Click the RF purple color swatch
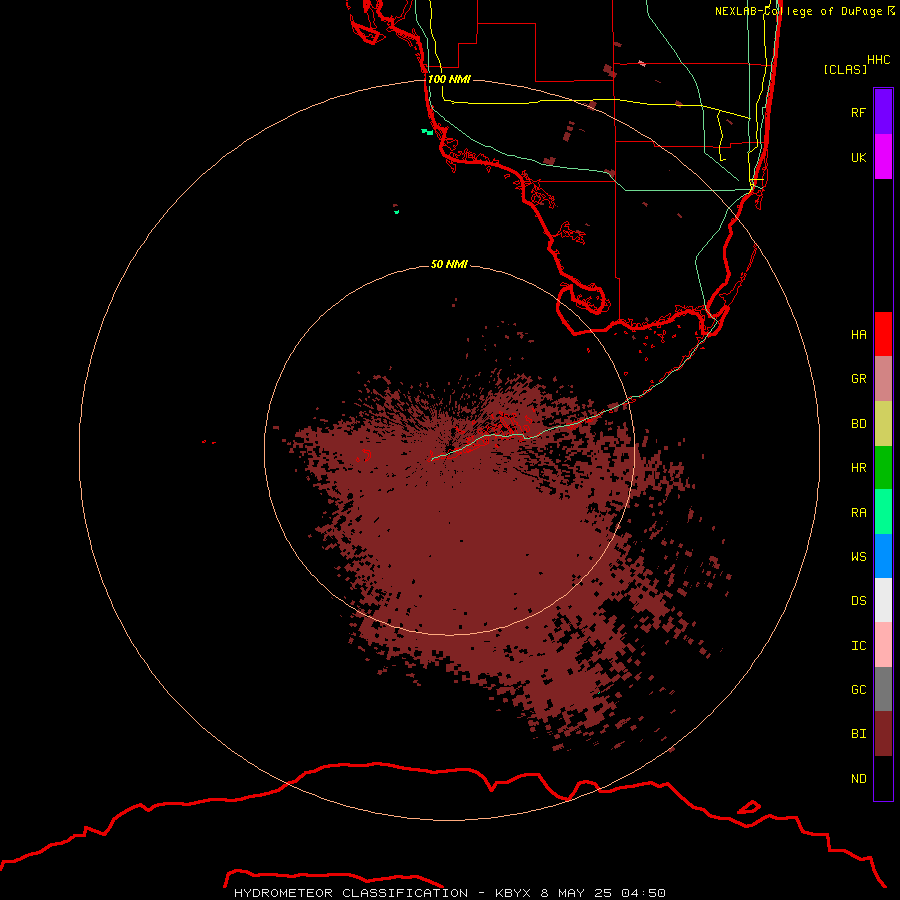Screen dimensions: 900x900 coord(883,112)
